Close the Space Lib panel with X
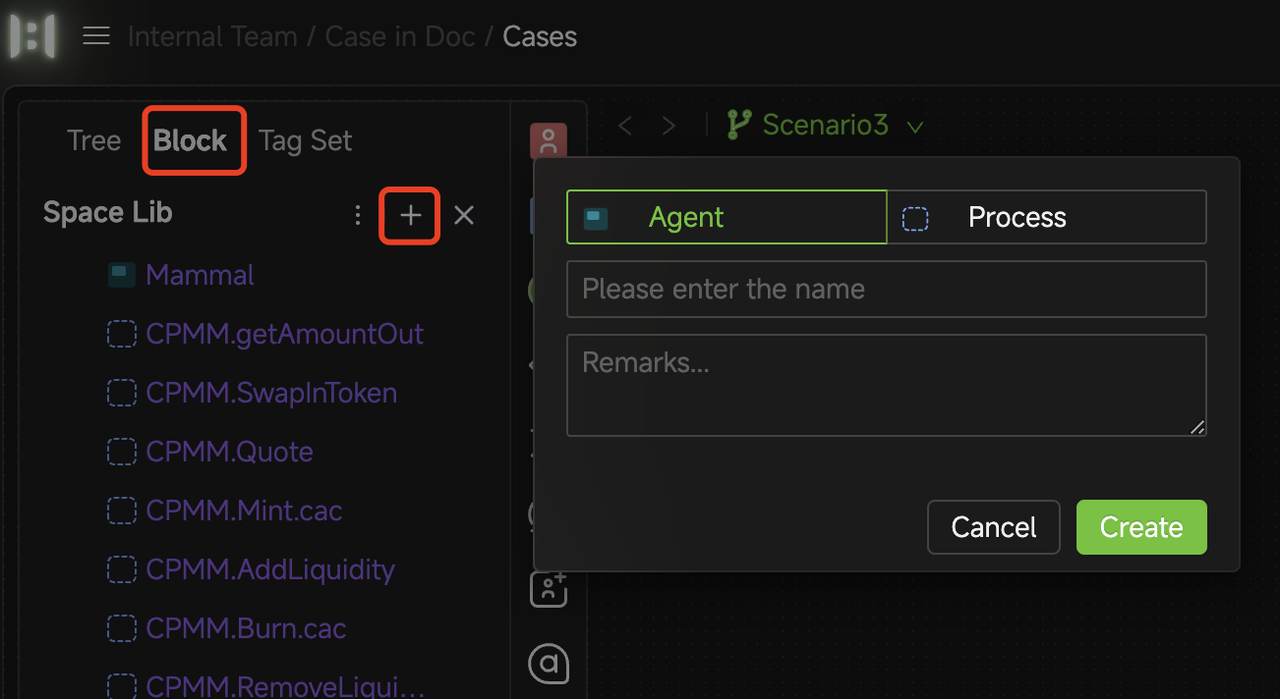1280x699 pixels. click(464, 215)
